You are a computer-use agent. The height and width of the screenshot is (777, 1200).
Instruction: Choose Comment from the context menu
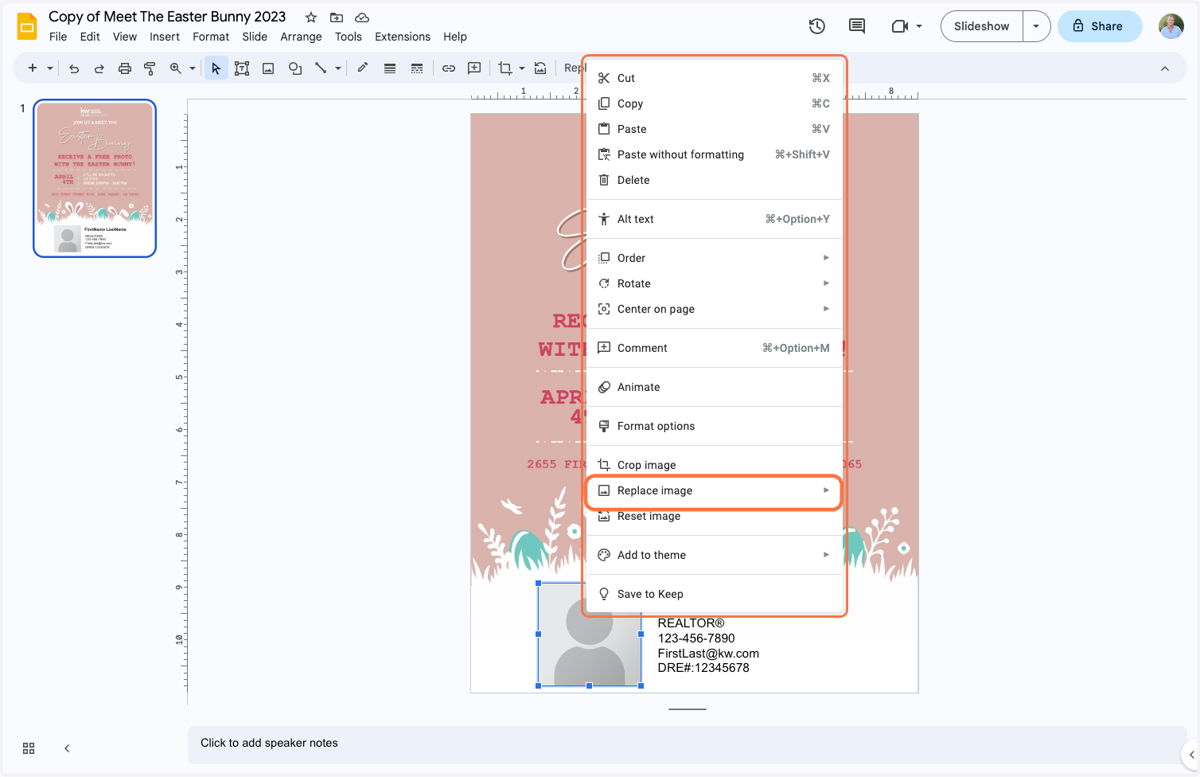[x=713, y=348]
